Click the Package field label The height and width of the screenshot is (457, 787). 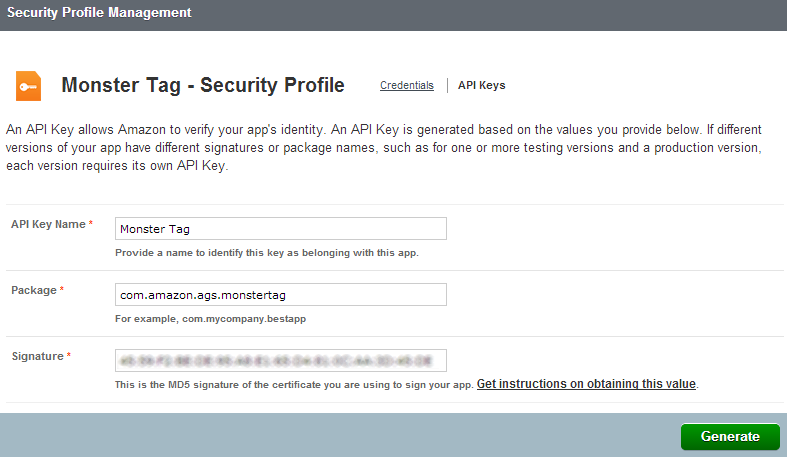tap(33, 290)
